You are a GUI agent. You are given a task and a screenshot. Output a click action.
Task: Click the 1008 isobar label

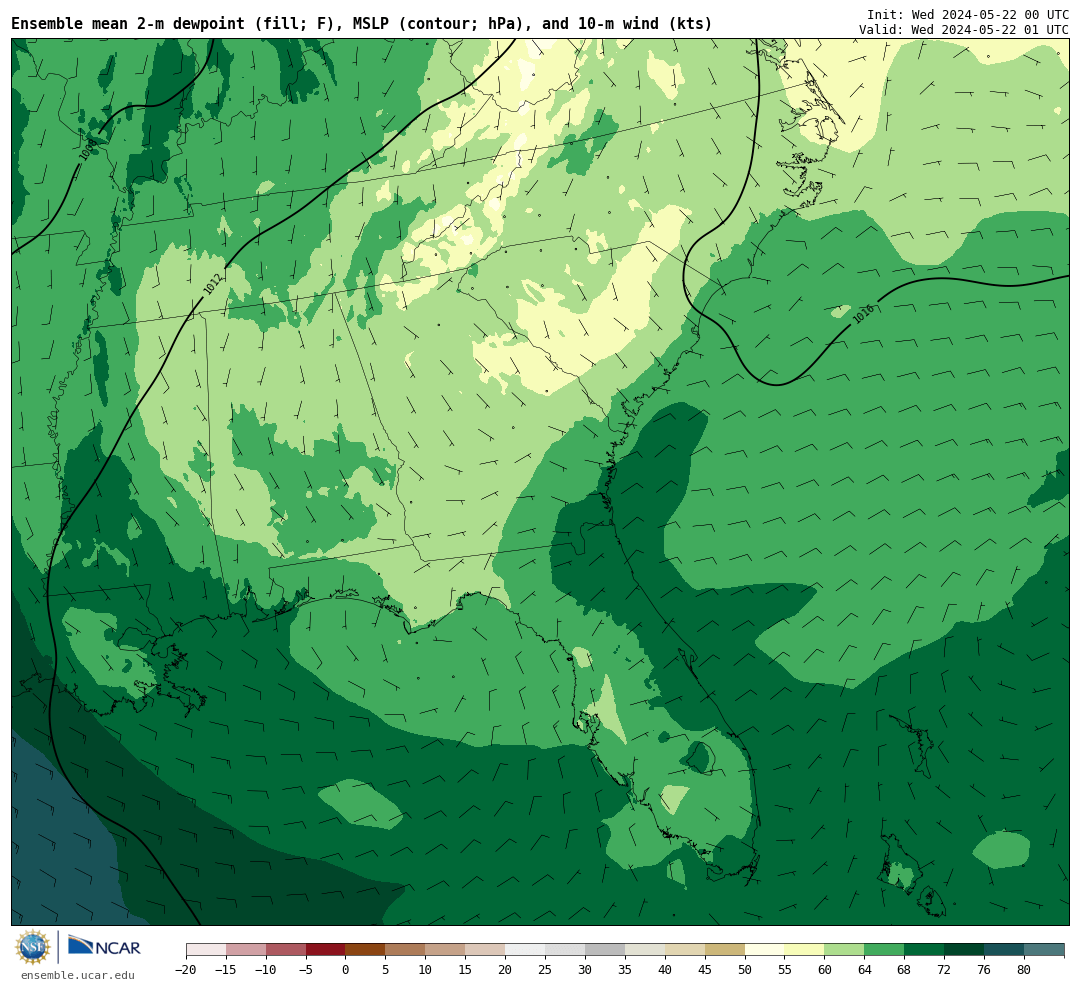pos(88,150)
